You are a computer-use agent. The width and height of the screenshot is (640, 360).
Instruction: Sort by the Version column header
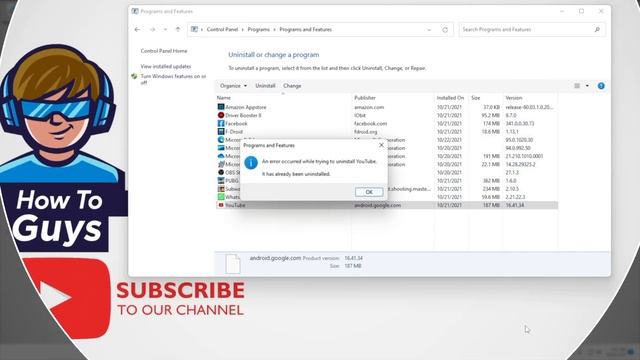[x=513, y=98]
